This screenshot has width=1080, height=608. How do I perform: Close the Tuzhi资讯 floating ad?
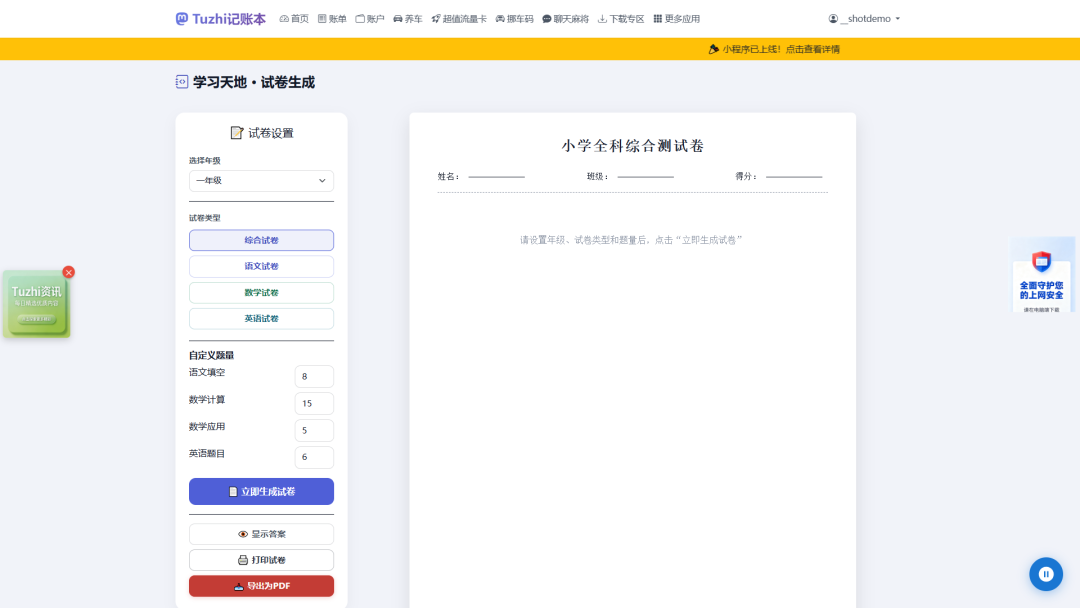68,272
